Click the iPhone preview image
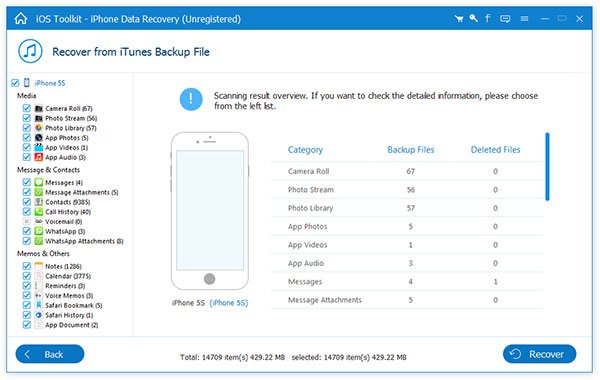This screenshot has width=600, height=380. [210, 211]
